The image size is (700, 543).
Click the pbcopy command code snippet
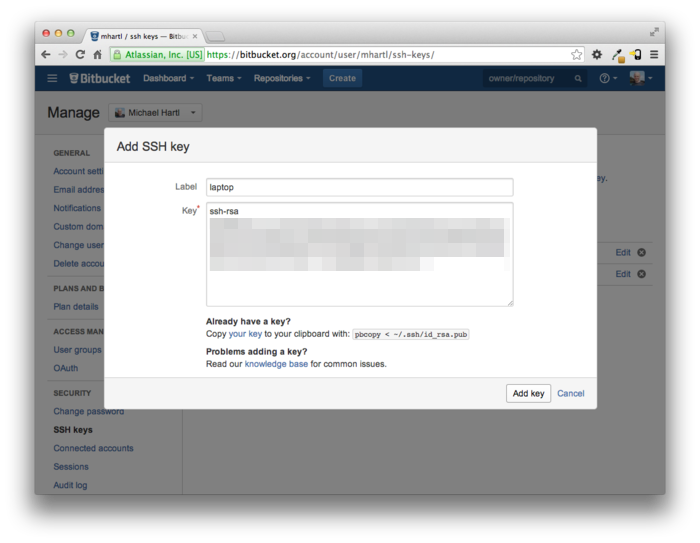click(411, 334)
